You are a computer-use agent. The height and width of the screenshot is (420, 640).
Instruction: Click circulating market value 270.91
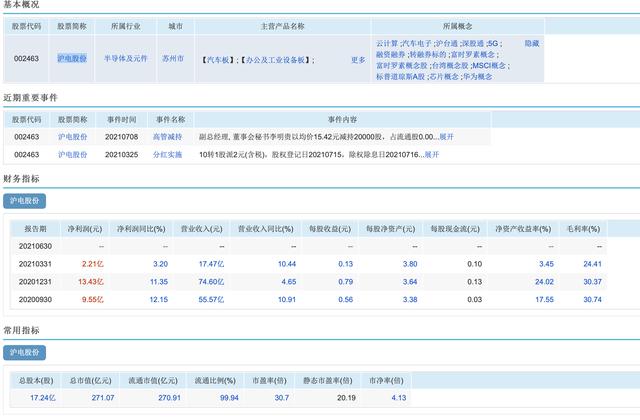point(169,398)
